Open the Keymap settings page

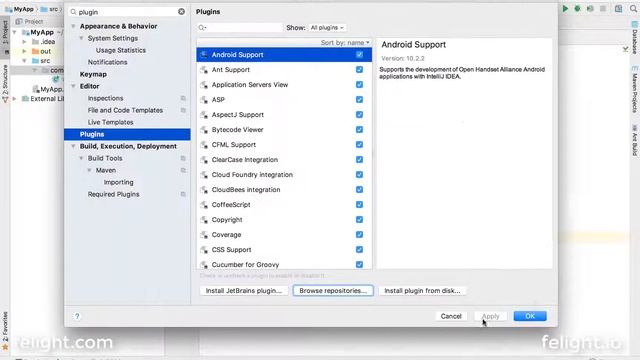point(93,74)
